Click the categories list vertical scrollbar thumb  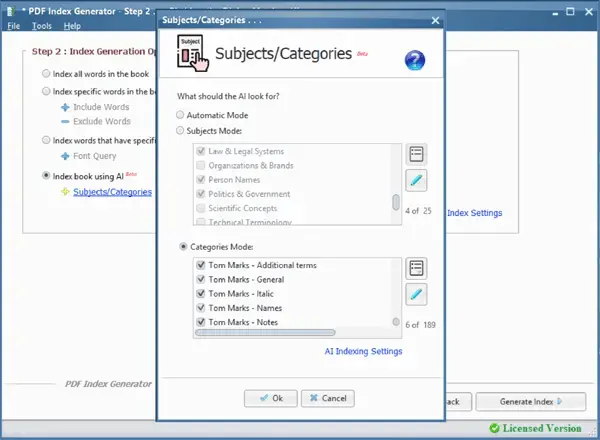tap(396, 322)
